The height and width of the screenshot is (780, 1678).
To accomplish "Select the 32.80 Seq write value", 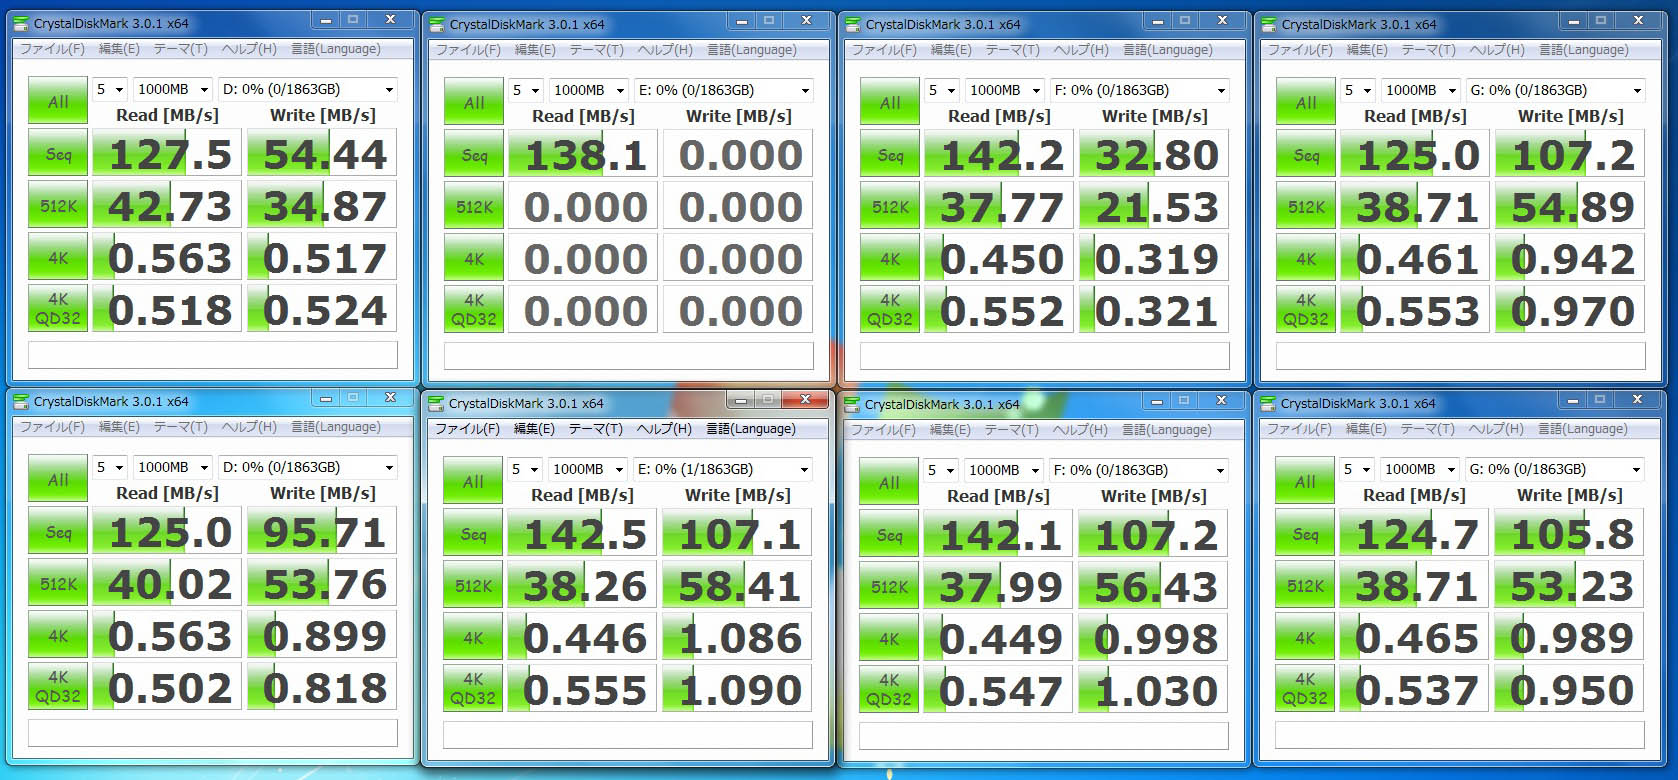I will tap(1154, 155).
